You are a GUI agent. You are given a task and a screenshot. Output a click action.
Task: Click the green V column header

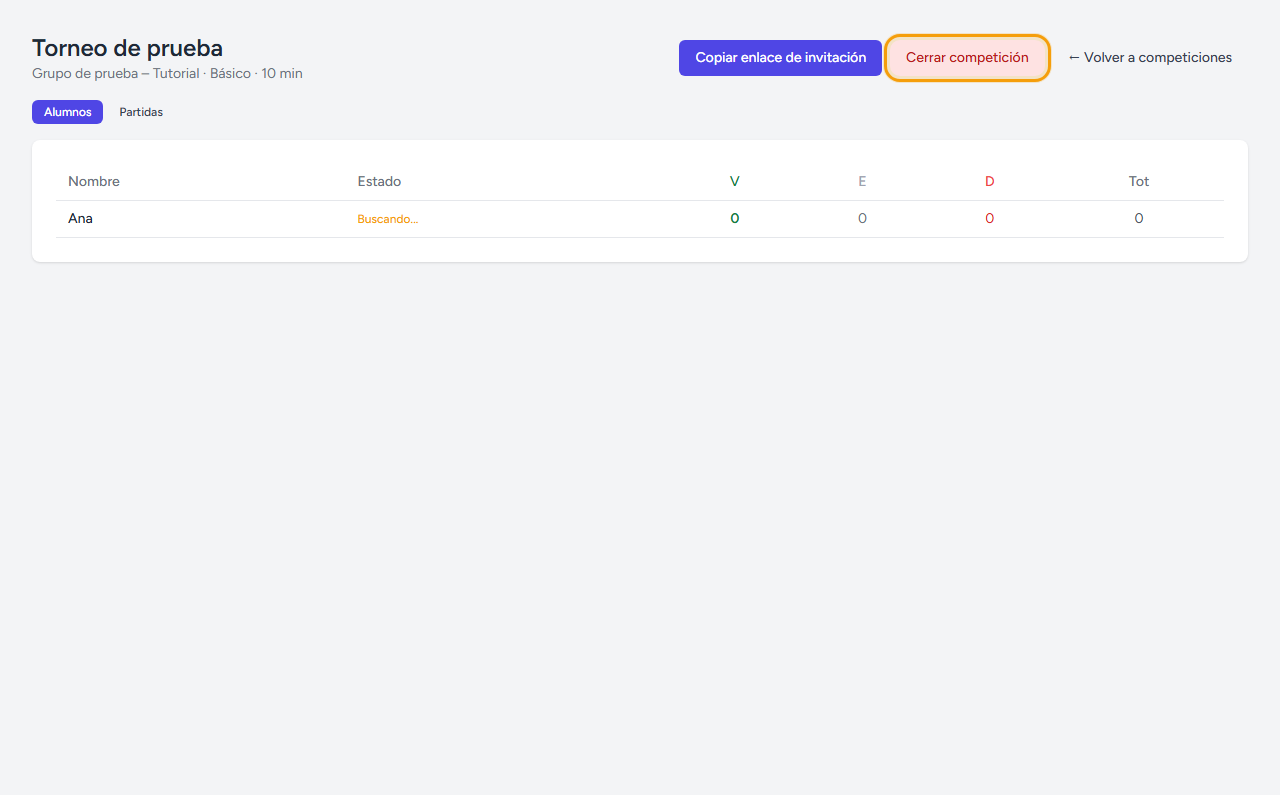(x=735, y=181)
